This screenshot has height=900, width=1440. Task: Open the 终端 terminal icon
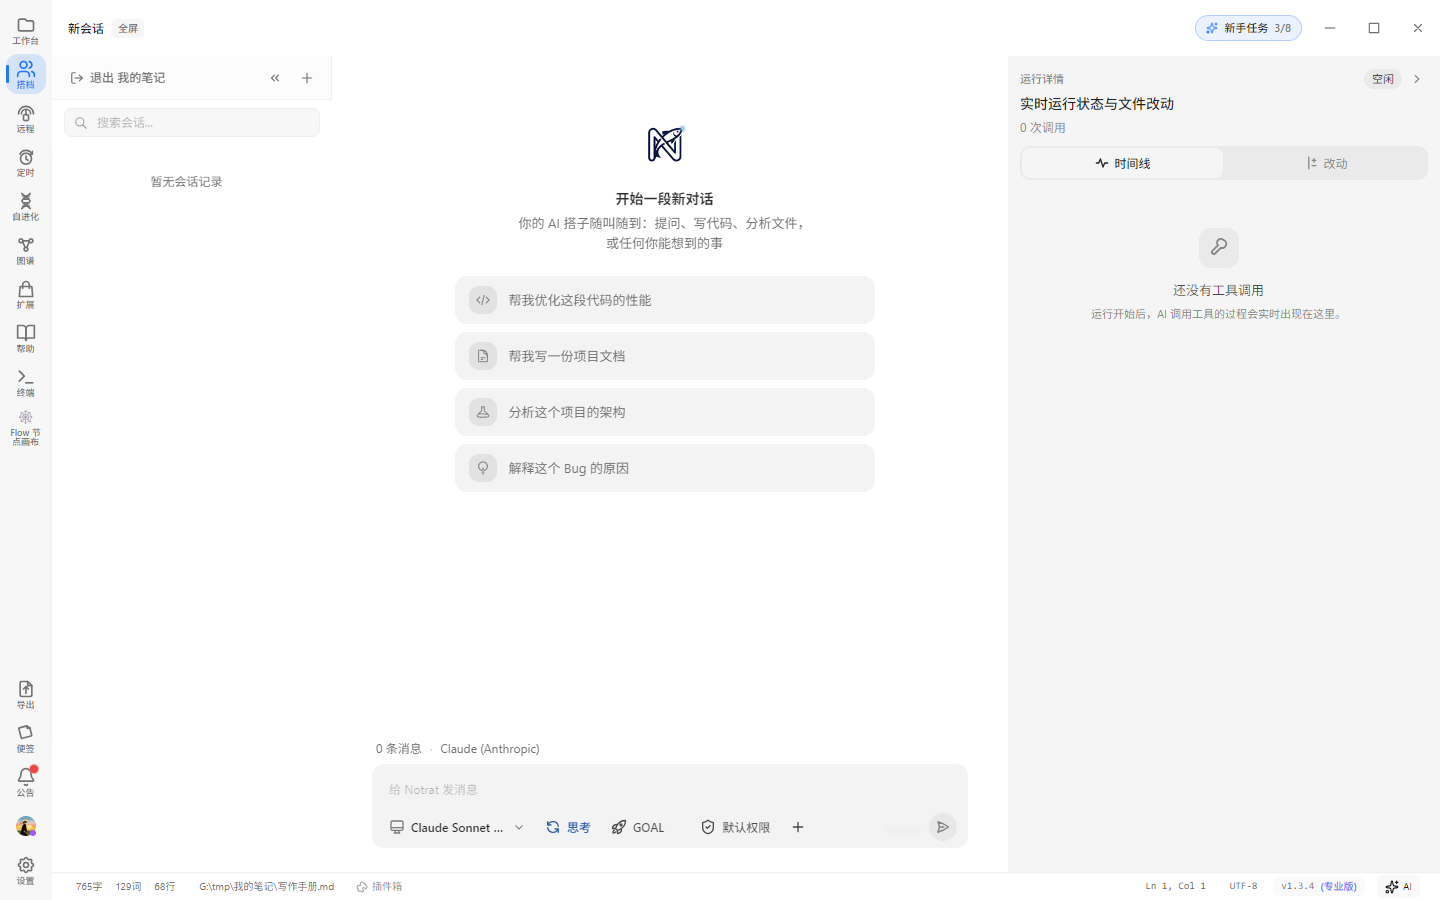click(26, 383)
